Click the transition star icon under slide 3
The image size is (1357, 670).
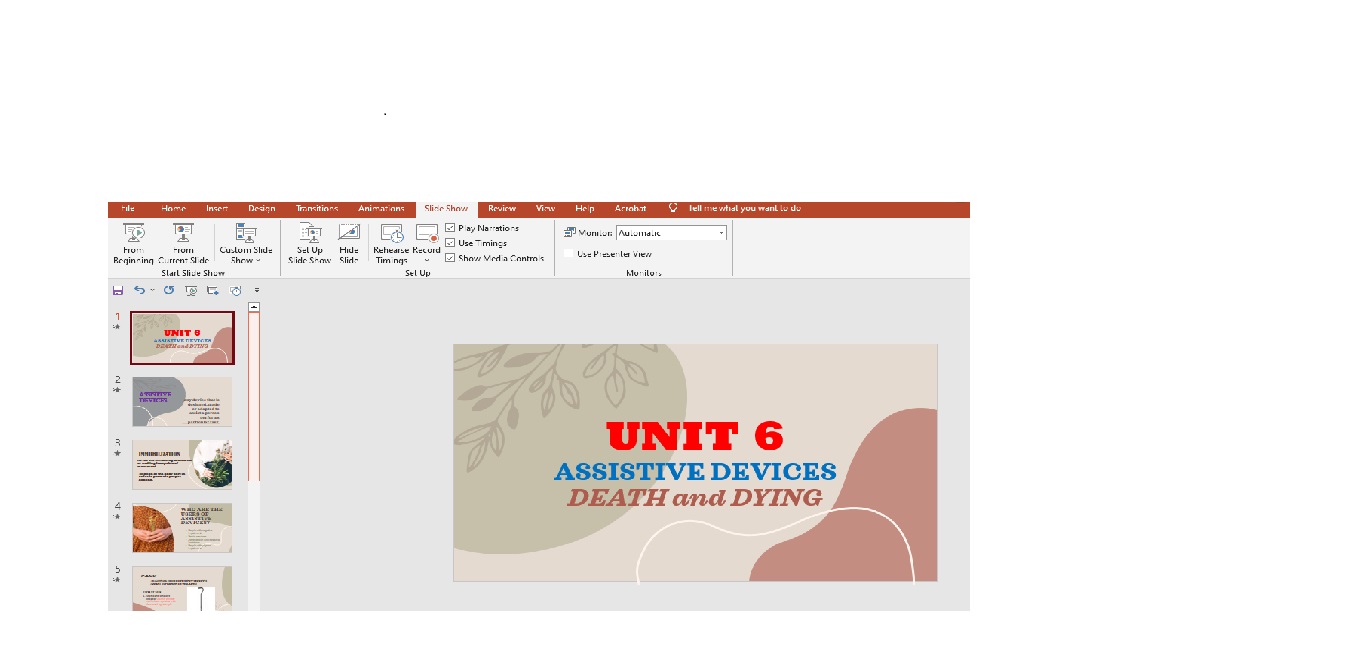tap(117, 453)
